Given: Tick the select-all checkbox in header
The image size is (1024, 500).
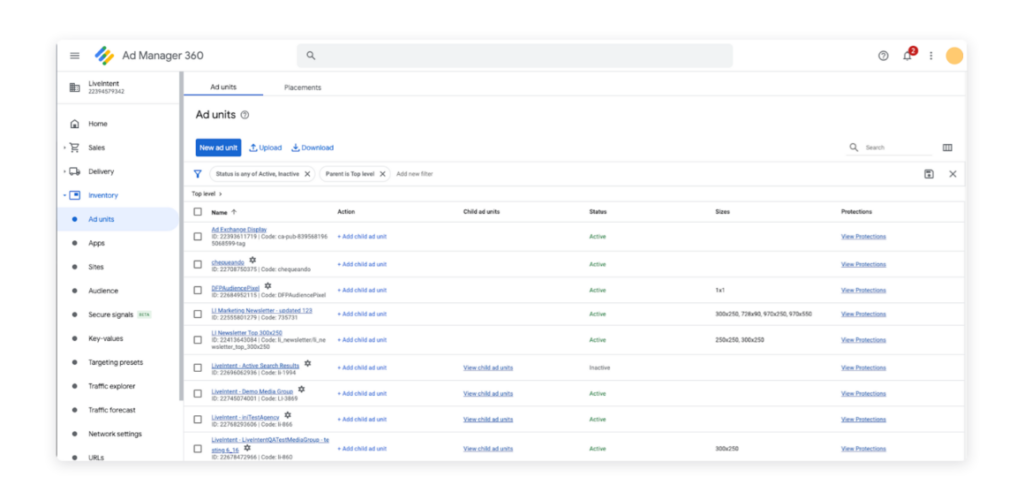Looking at the screenshot, I should (x=198, y=211).
